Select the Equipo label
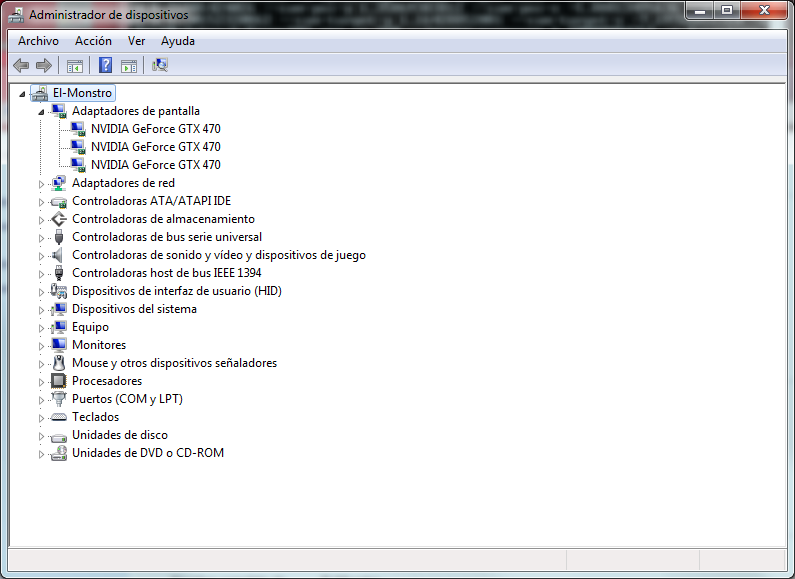Image resolution: width=795 pixels, height=579 pixels. pos(90,328)
